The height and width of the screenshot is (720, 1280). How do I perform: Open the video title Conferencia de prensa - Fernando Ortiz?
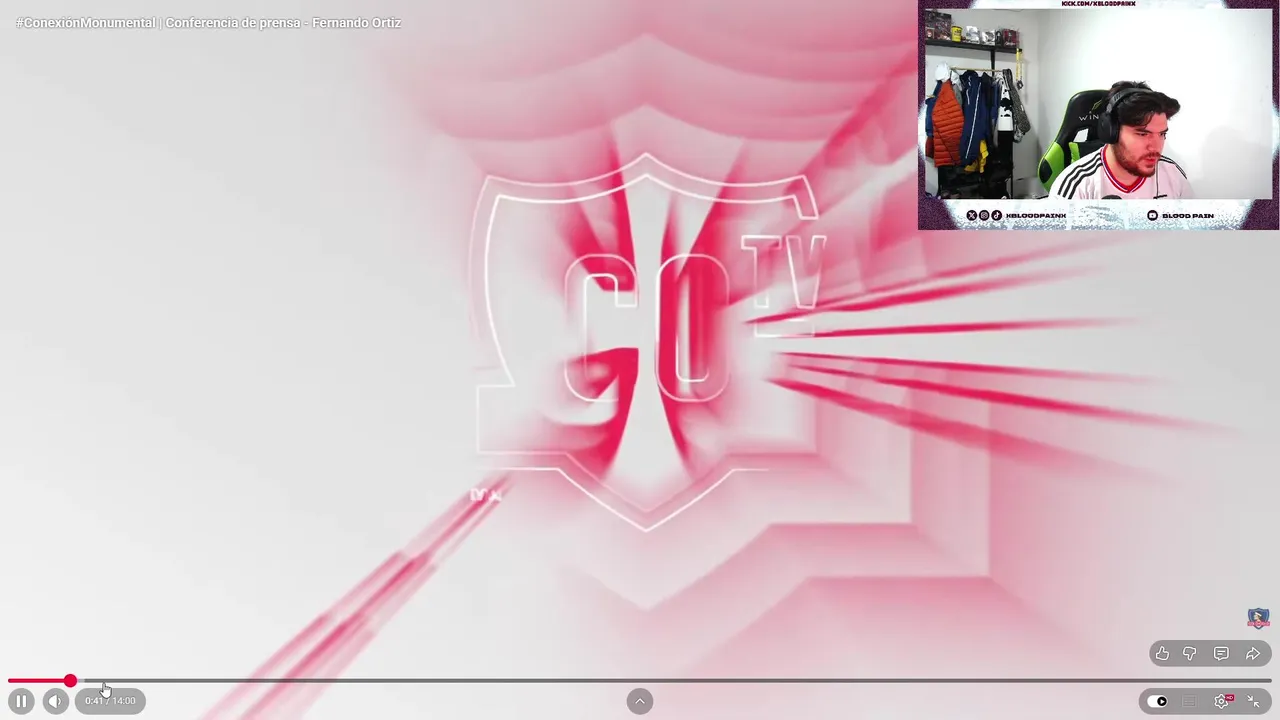click(208, 22)
